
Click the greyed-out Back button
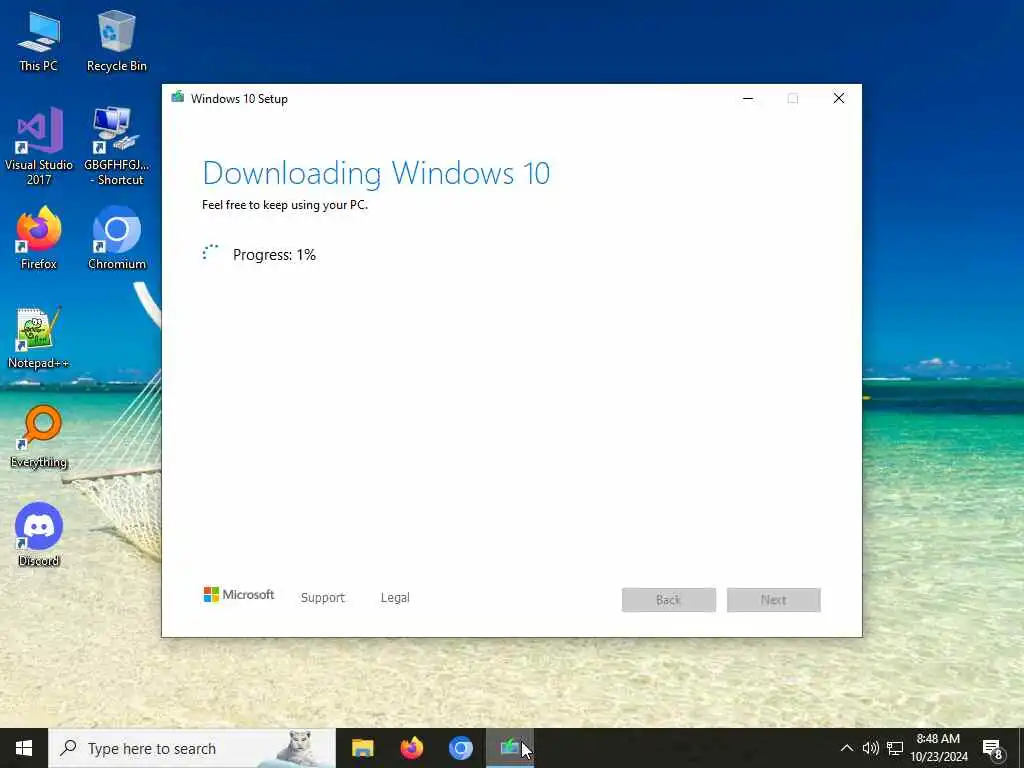coord(669,600)
